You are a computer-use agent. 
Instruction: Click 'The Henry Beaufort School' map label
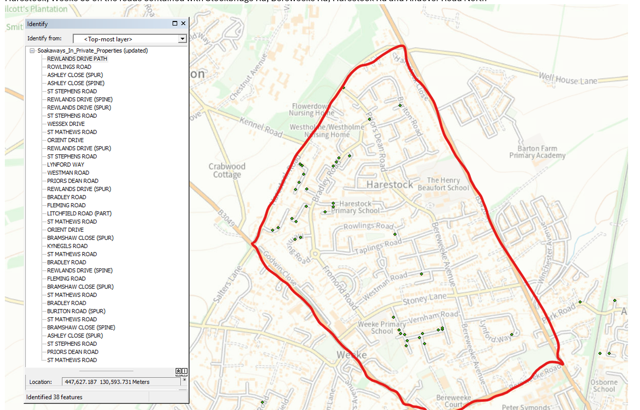[443, 184]
